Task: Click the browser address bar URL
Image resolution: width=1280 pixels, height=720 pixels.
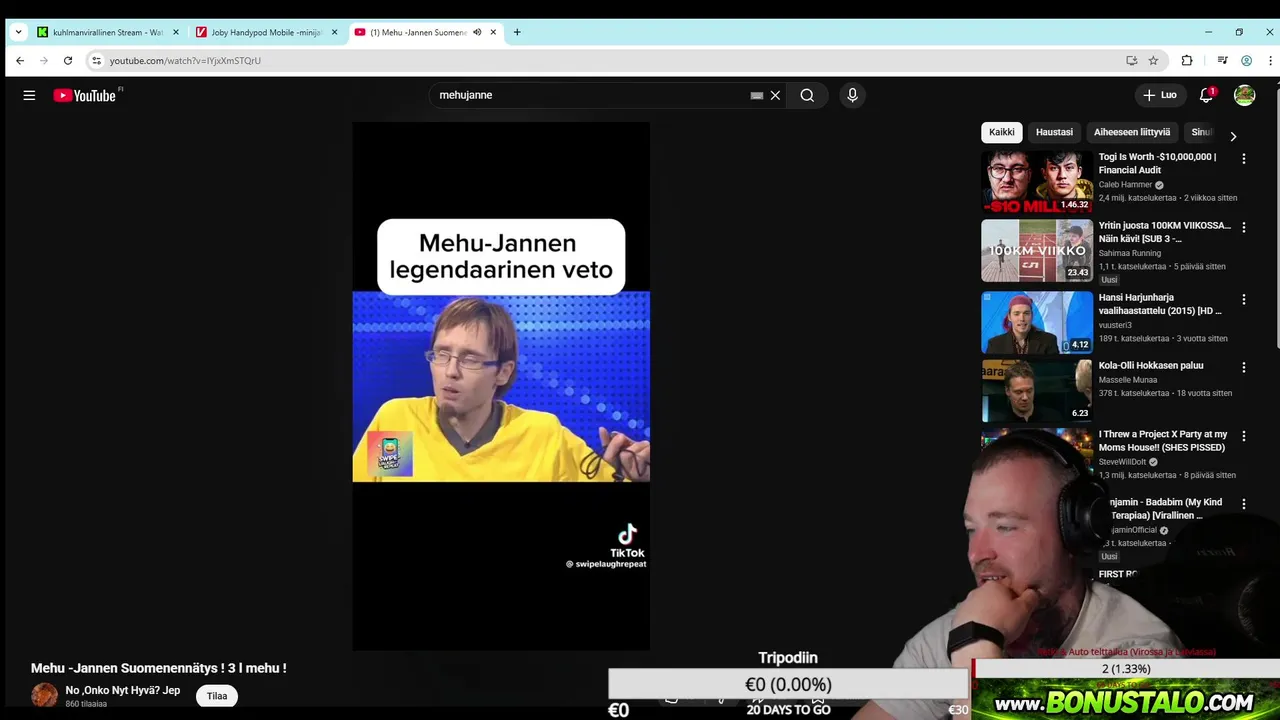Action: (185, 60)
